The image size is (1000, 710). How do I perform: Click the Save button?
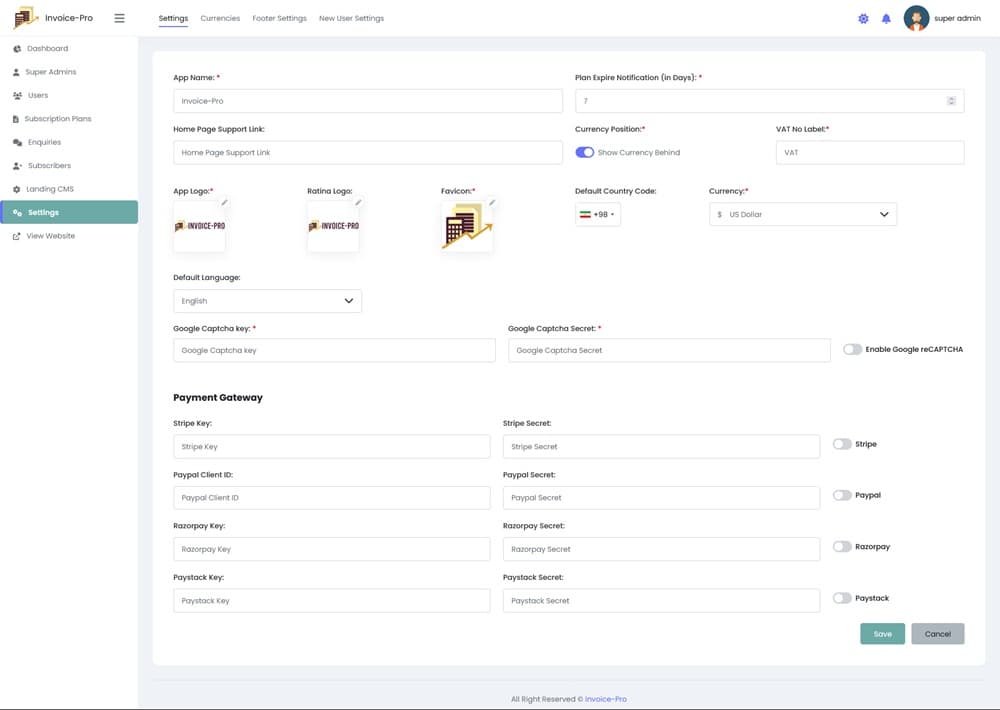tap(882, 634)
